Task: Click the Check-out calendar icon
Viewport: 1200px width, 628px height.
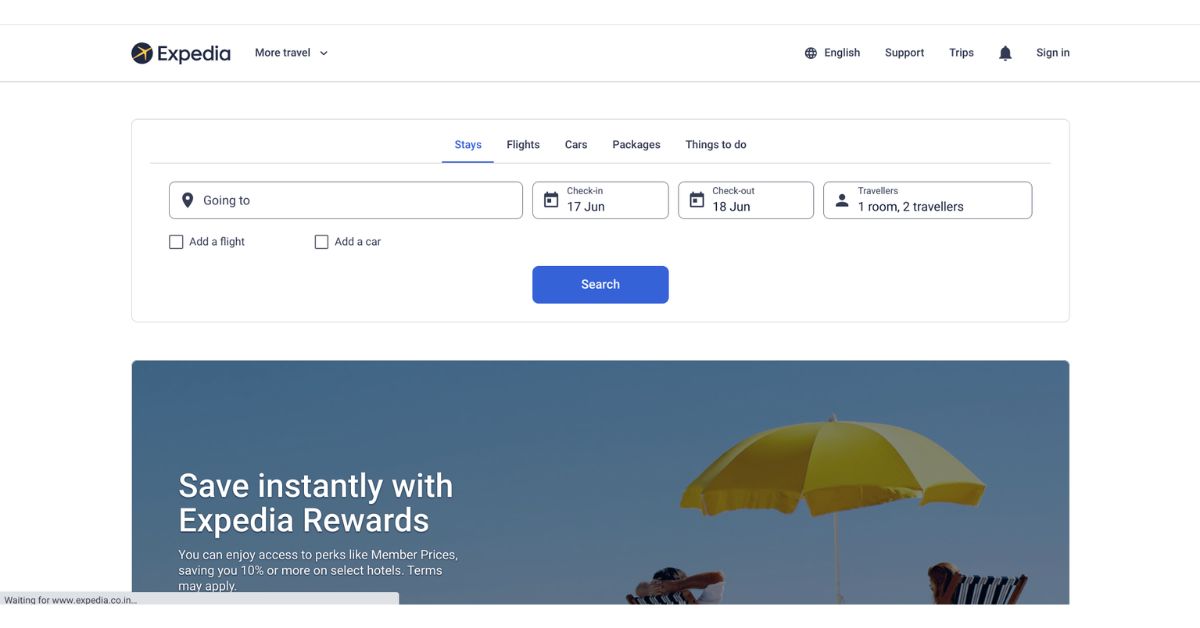Action: [x=697, y=200]
